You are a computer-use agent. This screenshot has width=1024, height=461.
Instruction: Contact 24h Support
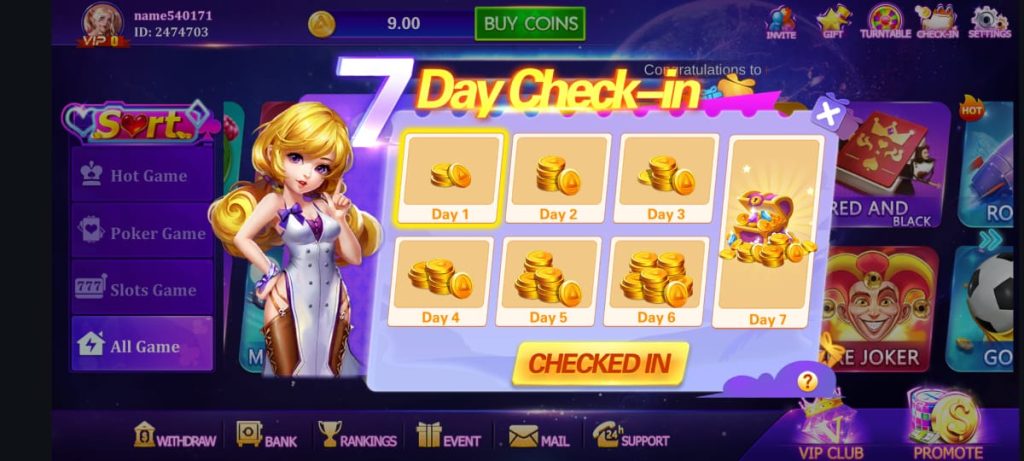[631, 435]
